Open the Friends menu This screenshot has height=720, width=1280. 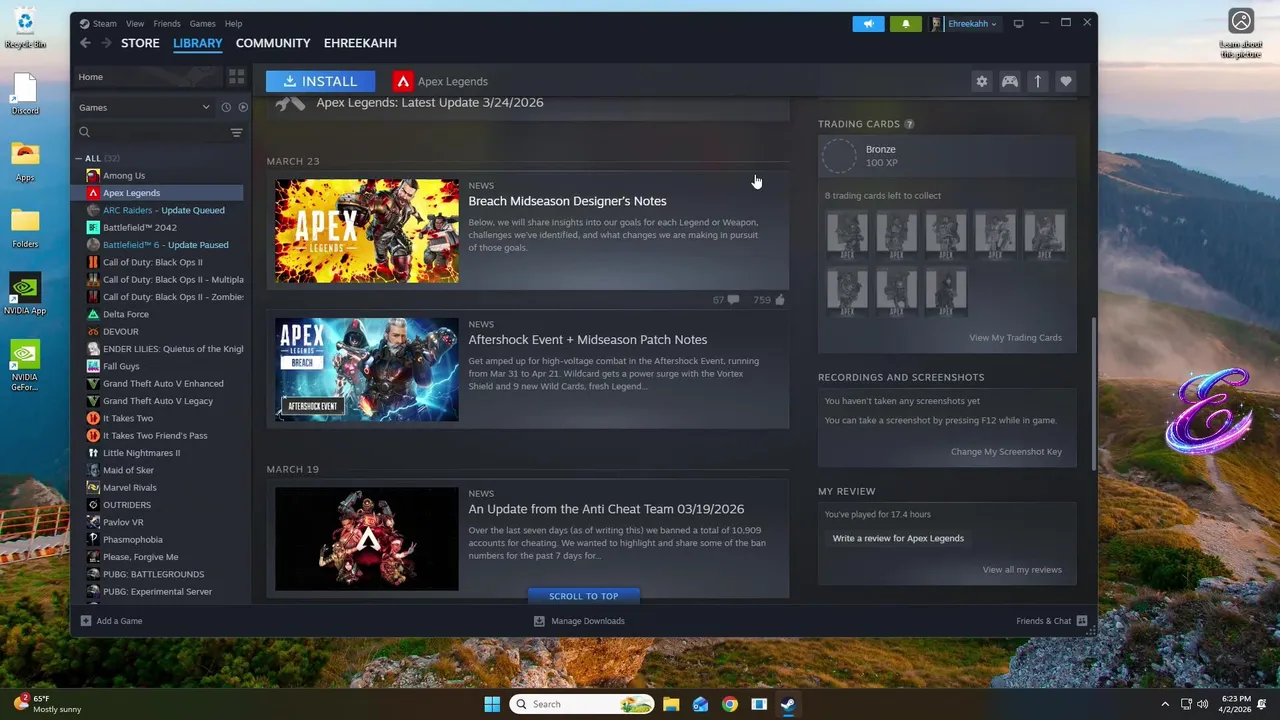click(167, 23)
